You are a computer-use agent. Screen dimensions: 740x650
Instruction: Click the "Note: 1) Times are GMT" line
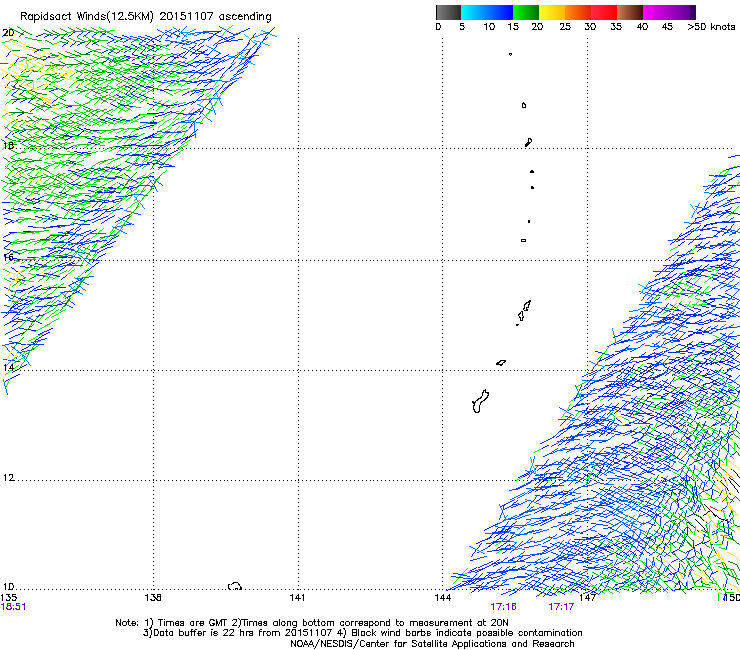(x=312, y=623)
